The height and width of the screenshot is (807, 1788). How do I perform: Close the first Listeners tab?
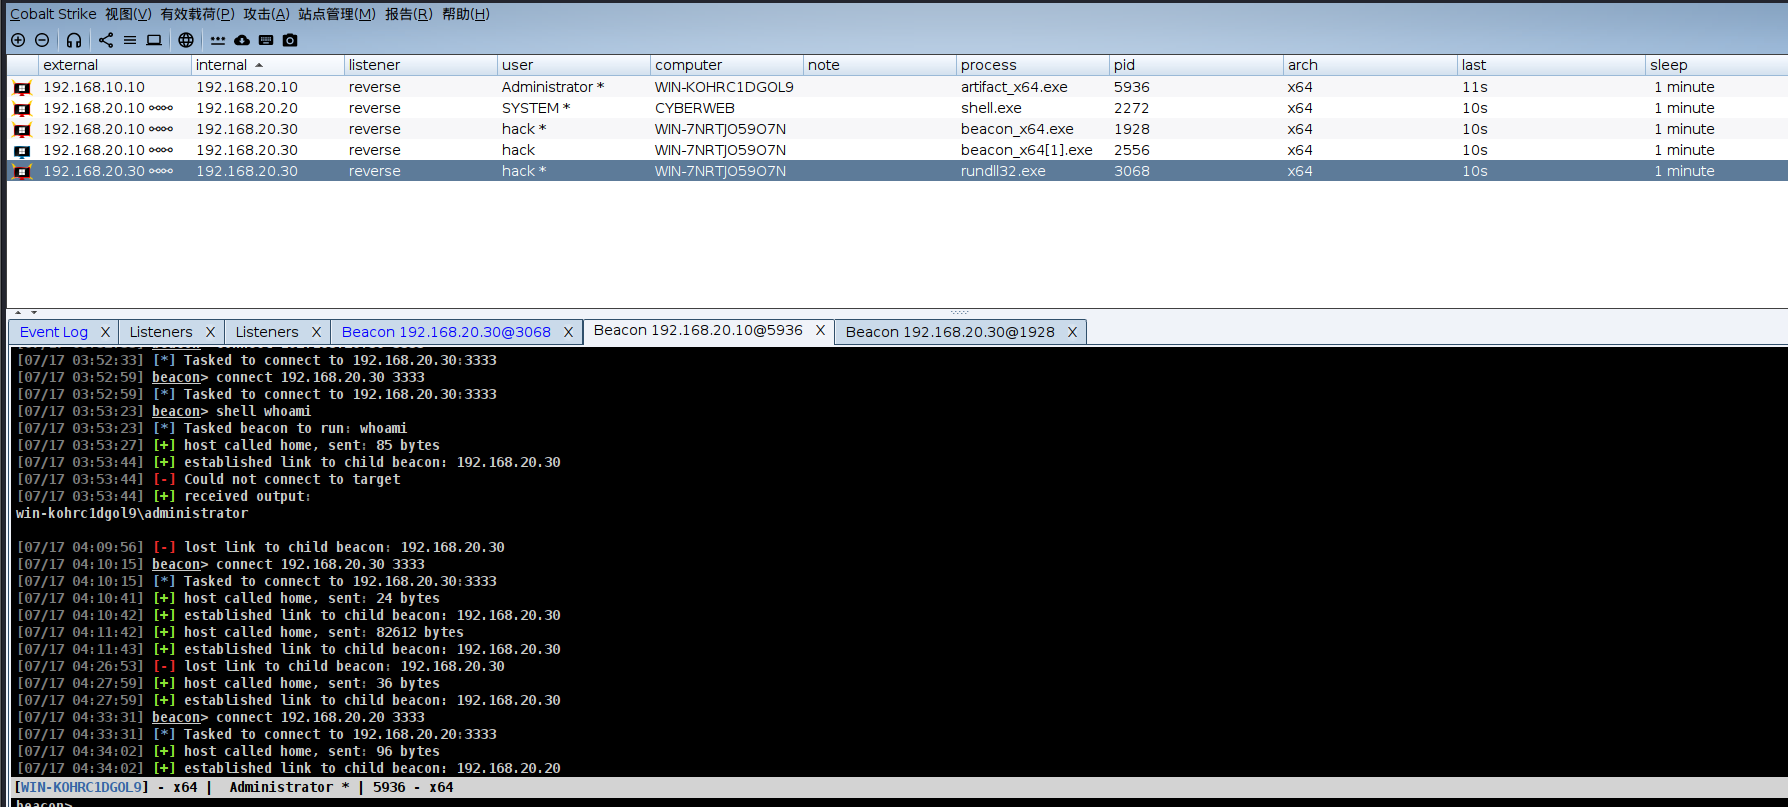pyautogui.click(x=210, y=332)
